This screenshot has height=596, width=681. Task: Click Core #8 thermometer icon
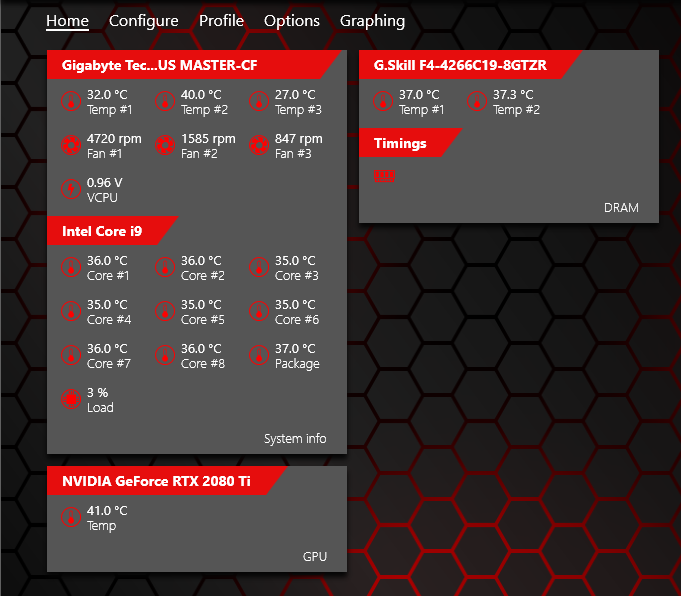pyautogui.click(x=165, y=355)
